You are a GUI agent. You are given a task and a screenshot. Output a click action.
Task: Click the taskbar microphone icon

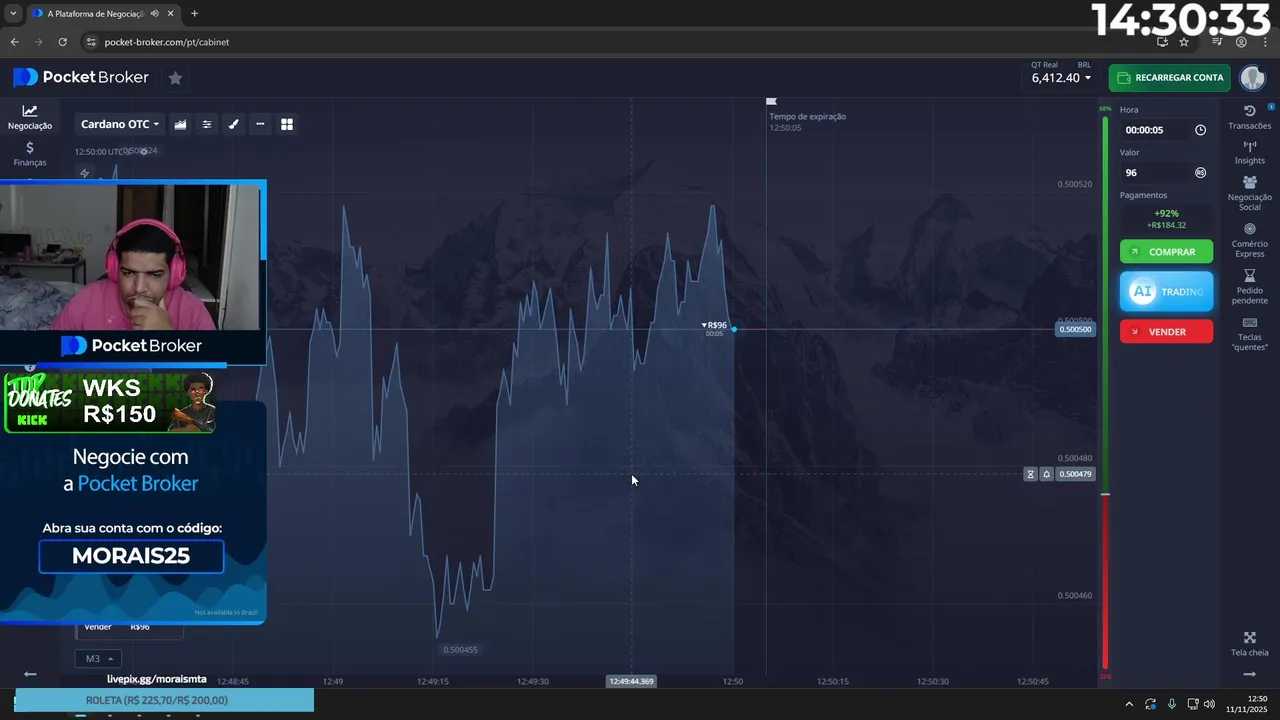(x=1171, y=704)
